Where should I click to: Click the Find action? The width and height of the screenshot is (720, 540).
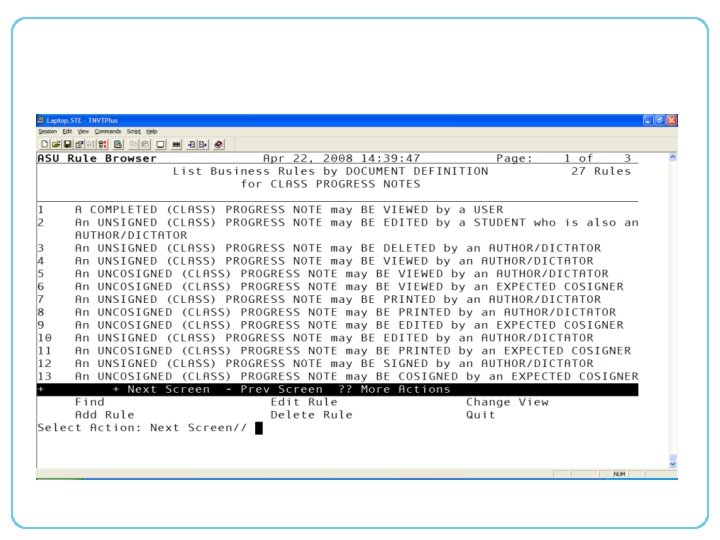coord(90,402)
